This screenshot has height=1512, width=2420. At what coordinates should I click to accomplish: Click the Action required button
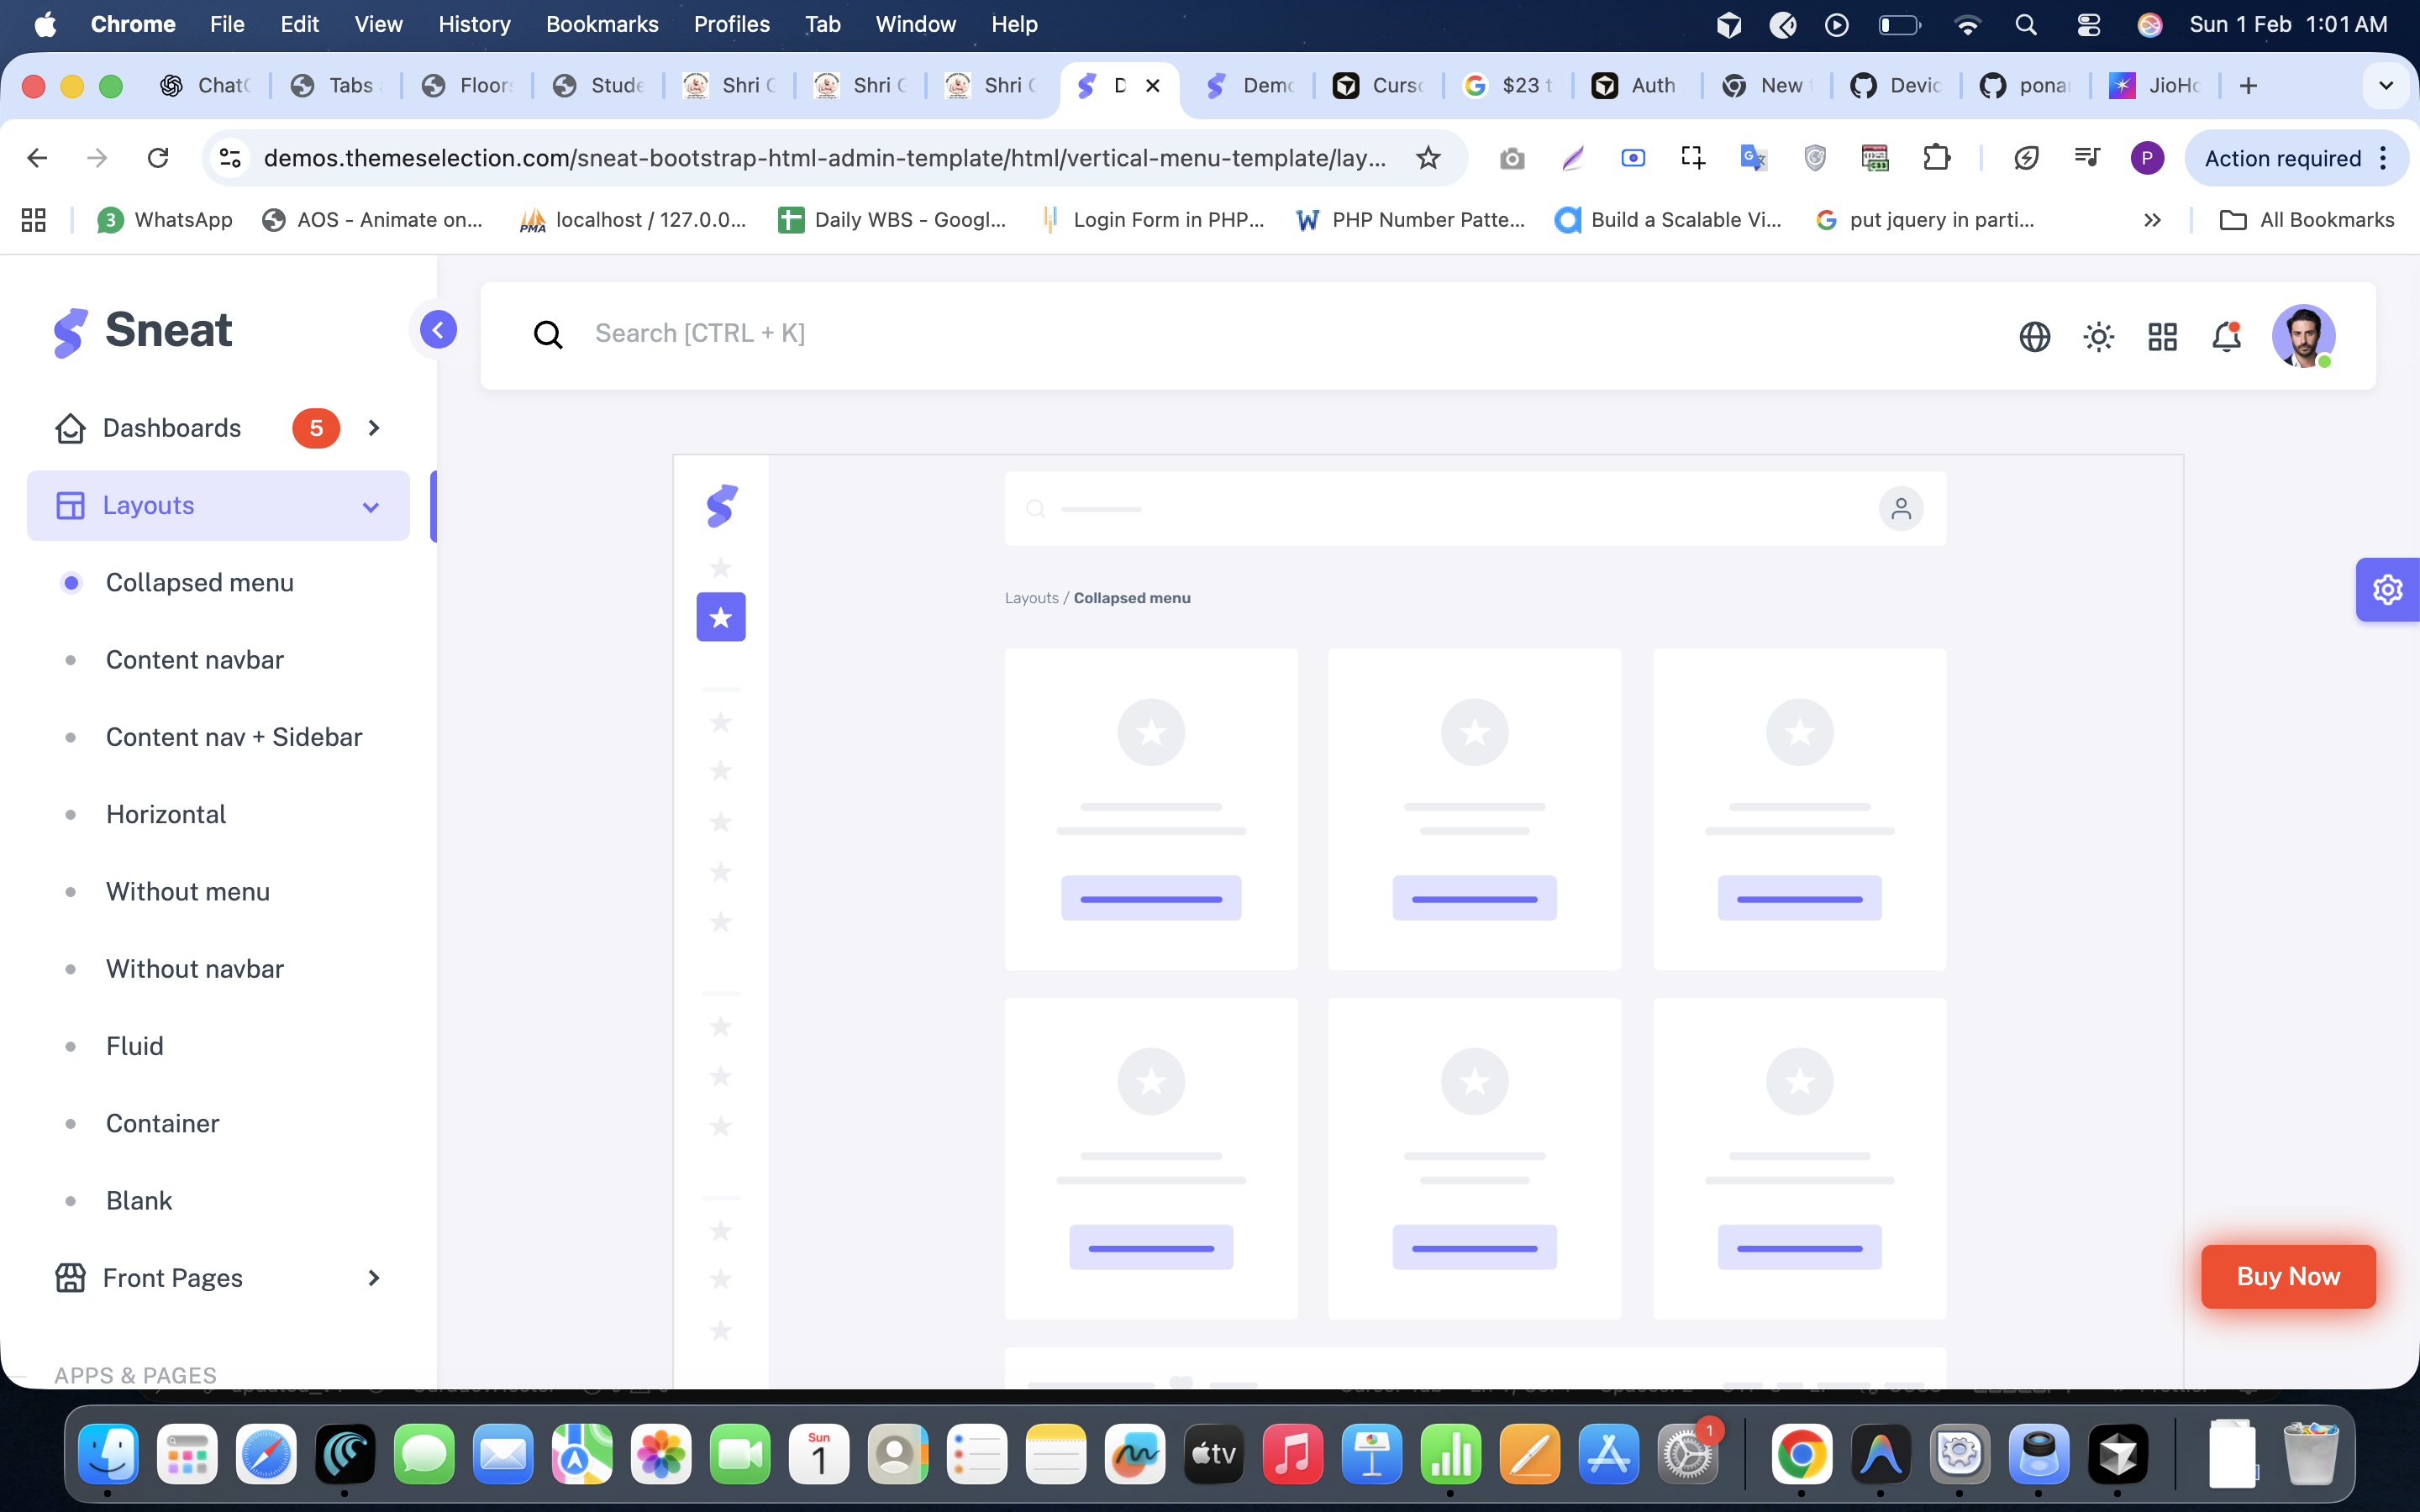tap(2283, 158)
